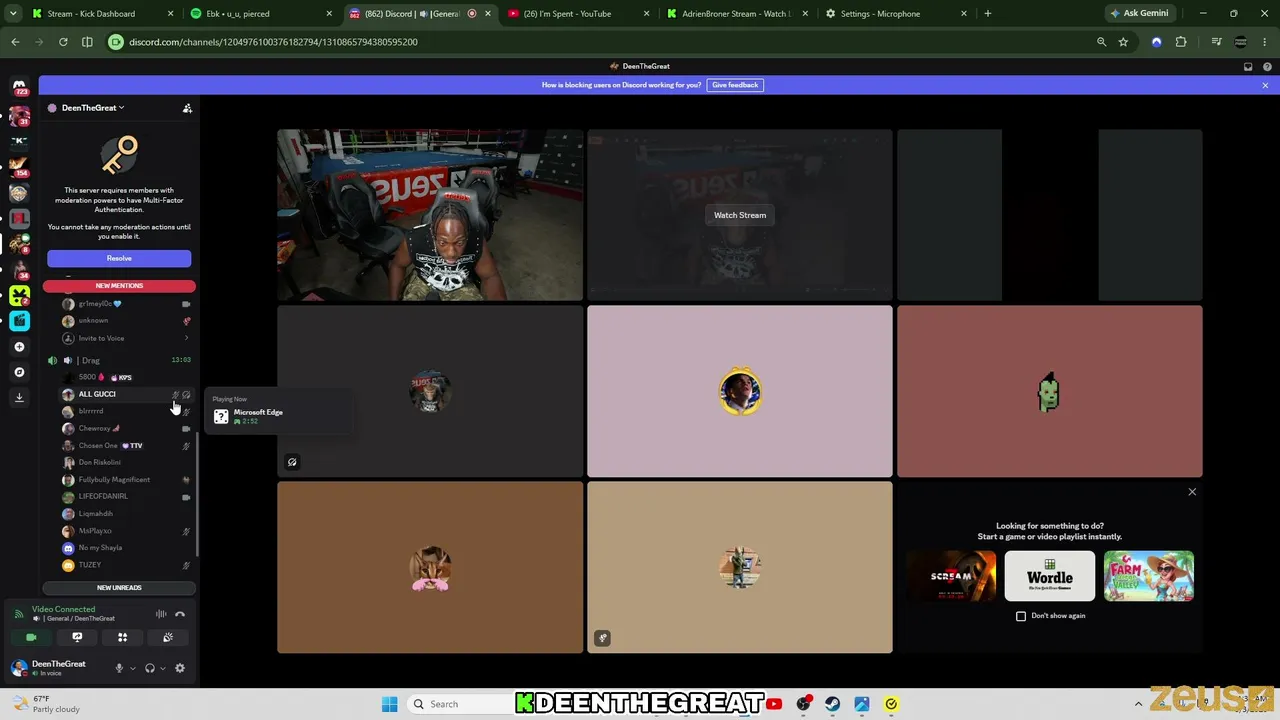Open Discord Help icon
This screenshot has height=720, width=1280.
pyautogui.click(x=1267, y=67)
